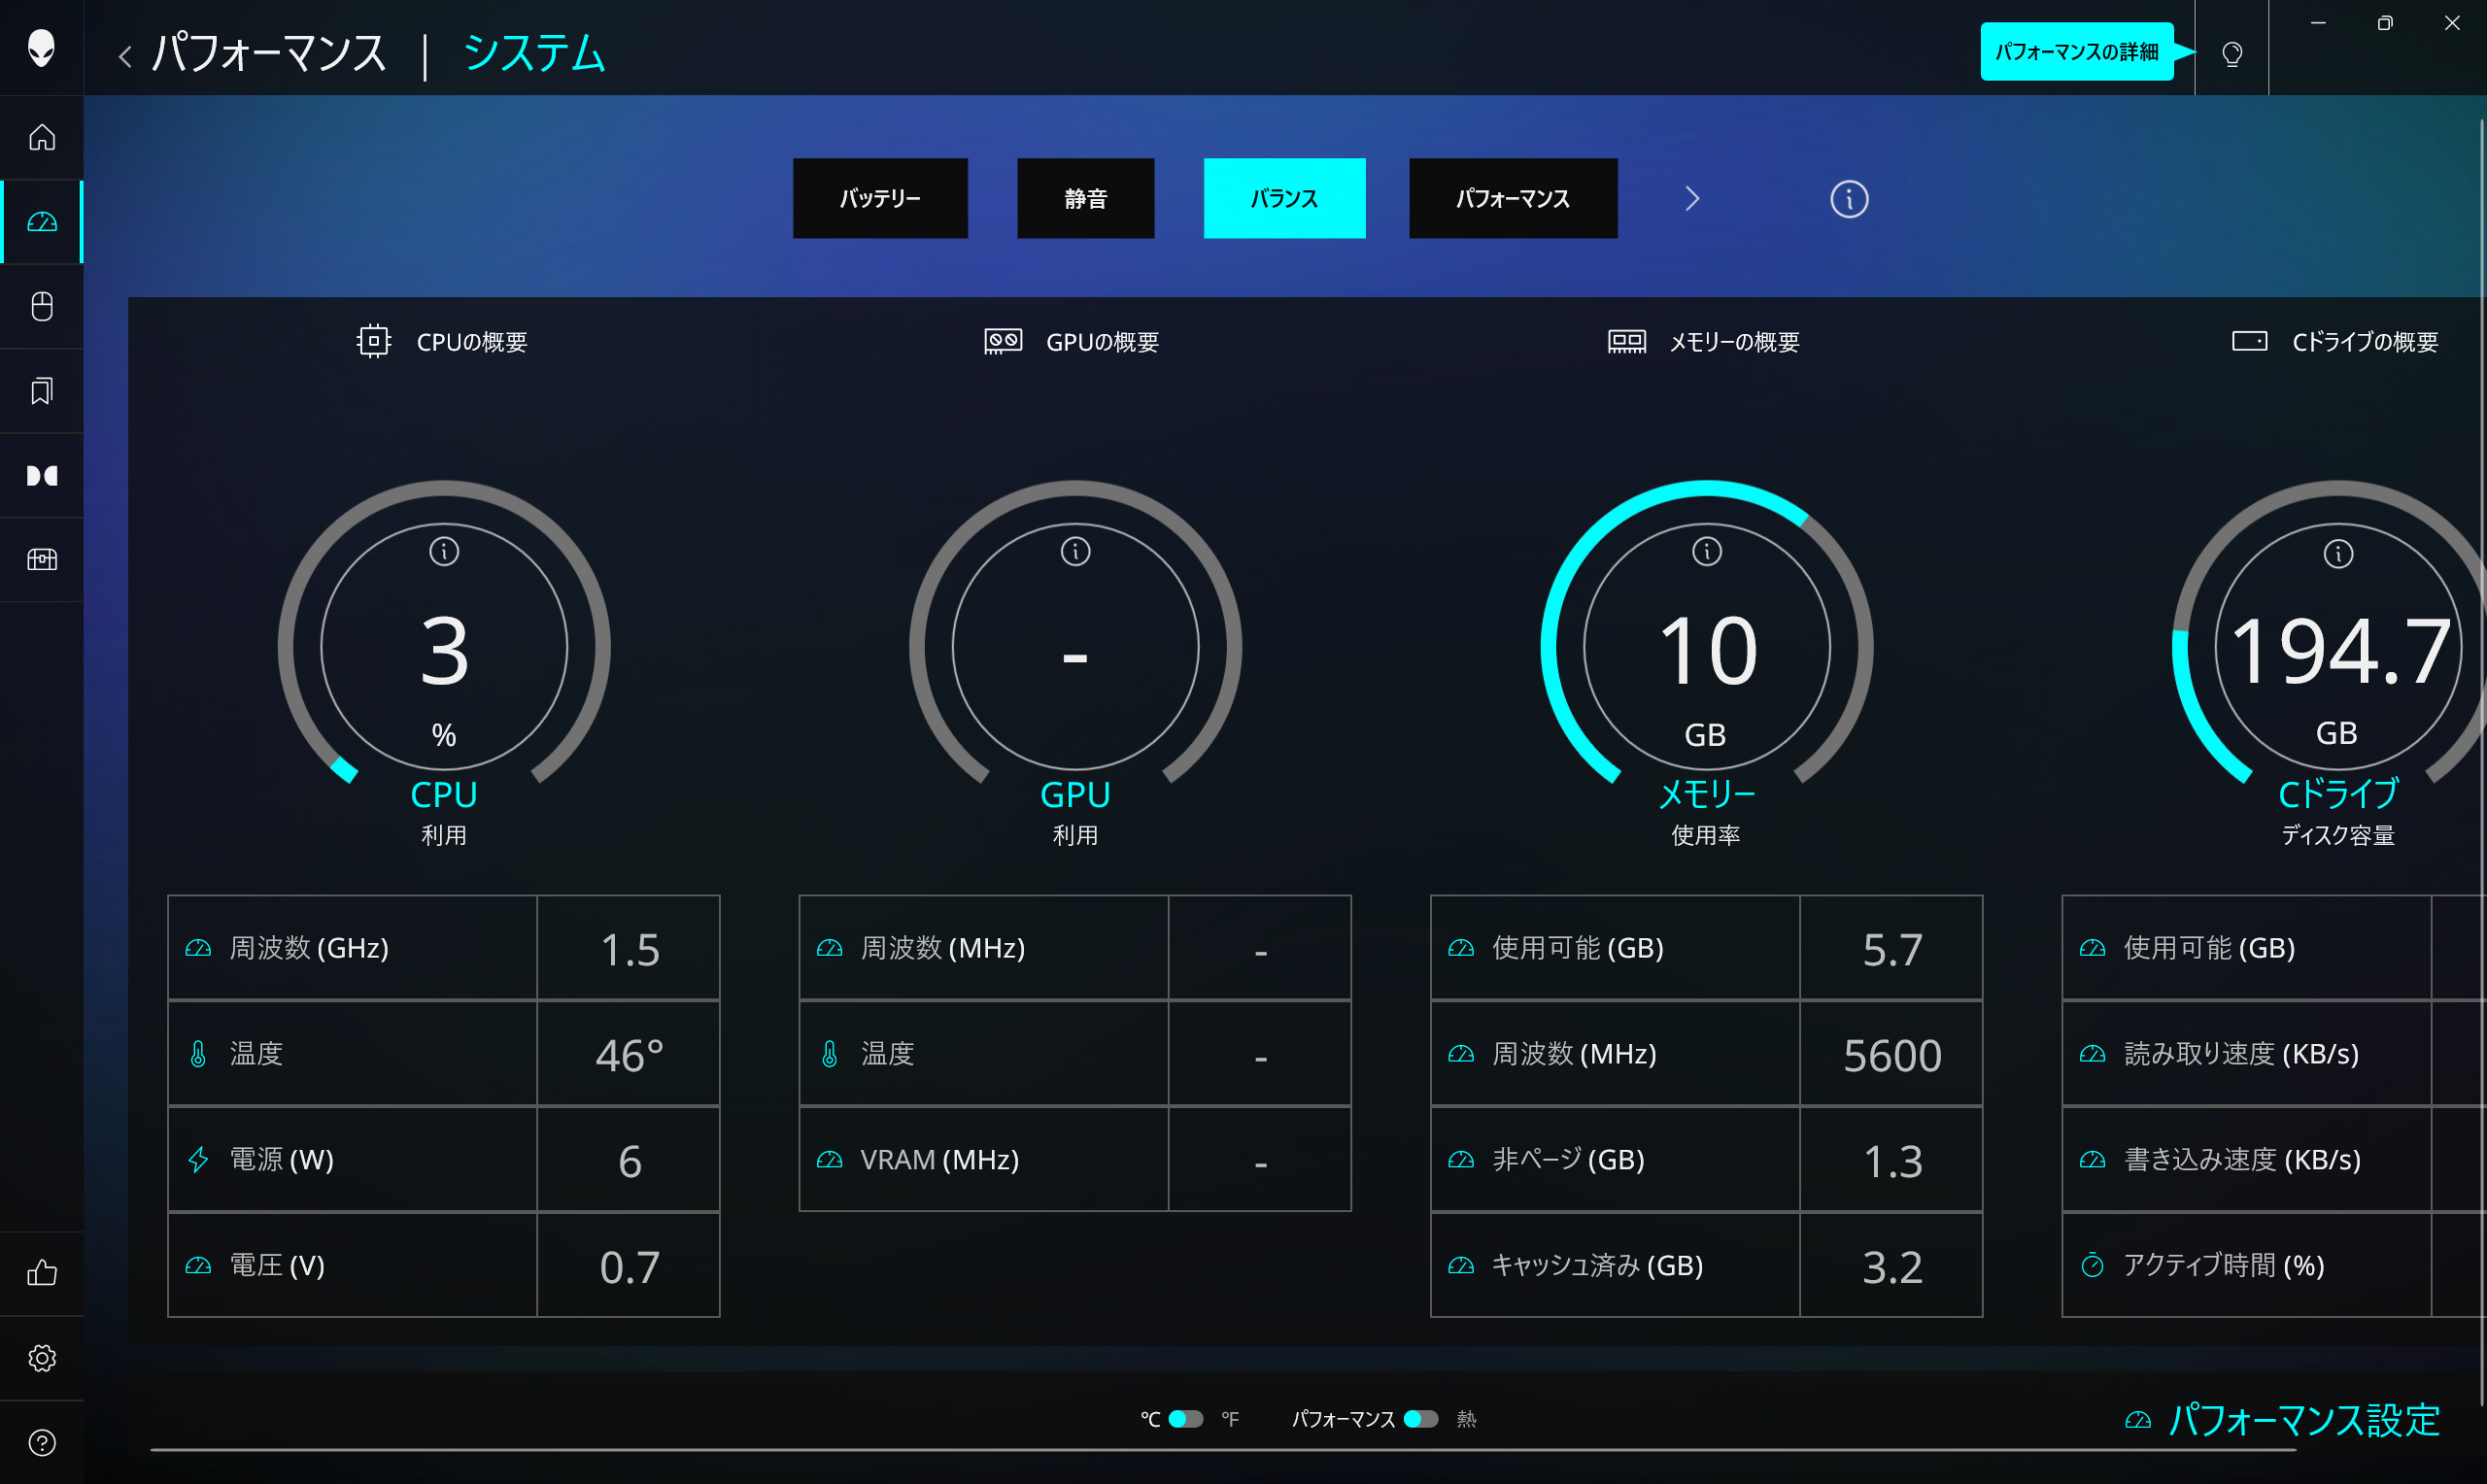
Task: Click the lightbulb tips icon
Action: (2232, 53)
